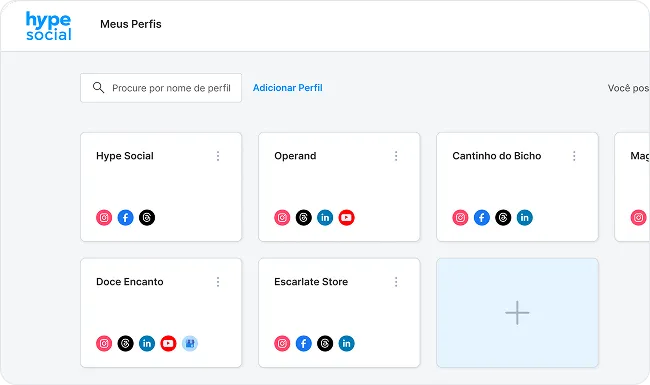Click LinkedIn icon on Cantinho do Bicho card
The width and height of the screenshot is (650, 385).
coord(525,218)
